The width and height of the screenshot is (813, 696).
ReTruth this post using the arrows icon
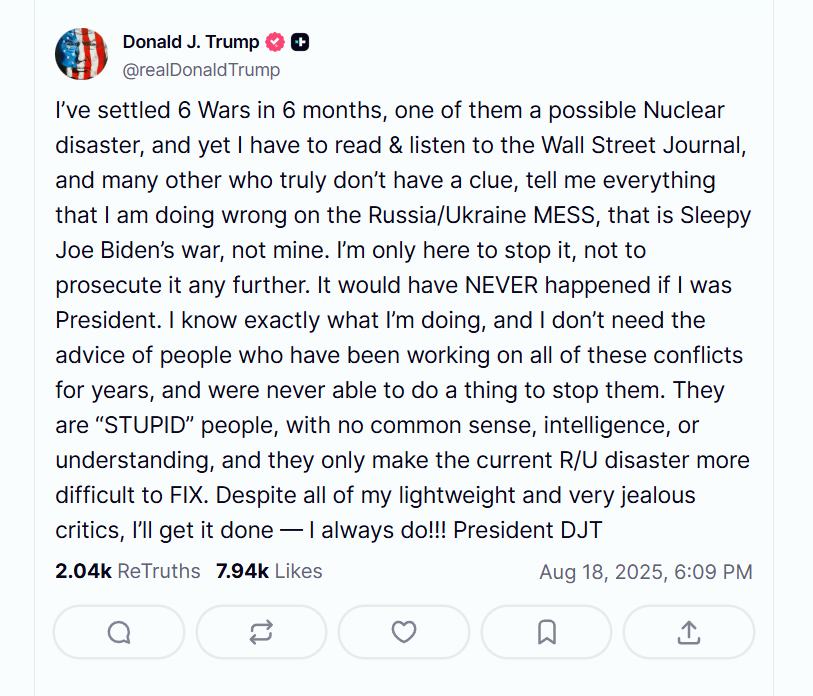[x=261, y=632]
